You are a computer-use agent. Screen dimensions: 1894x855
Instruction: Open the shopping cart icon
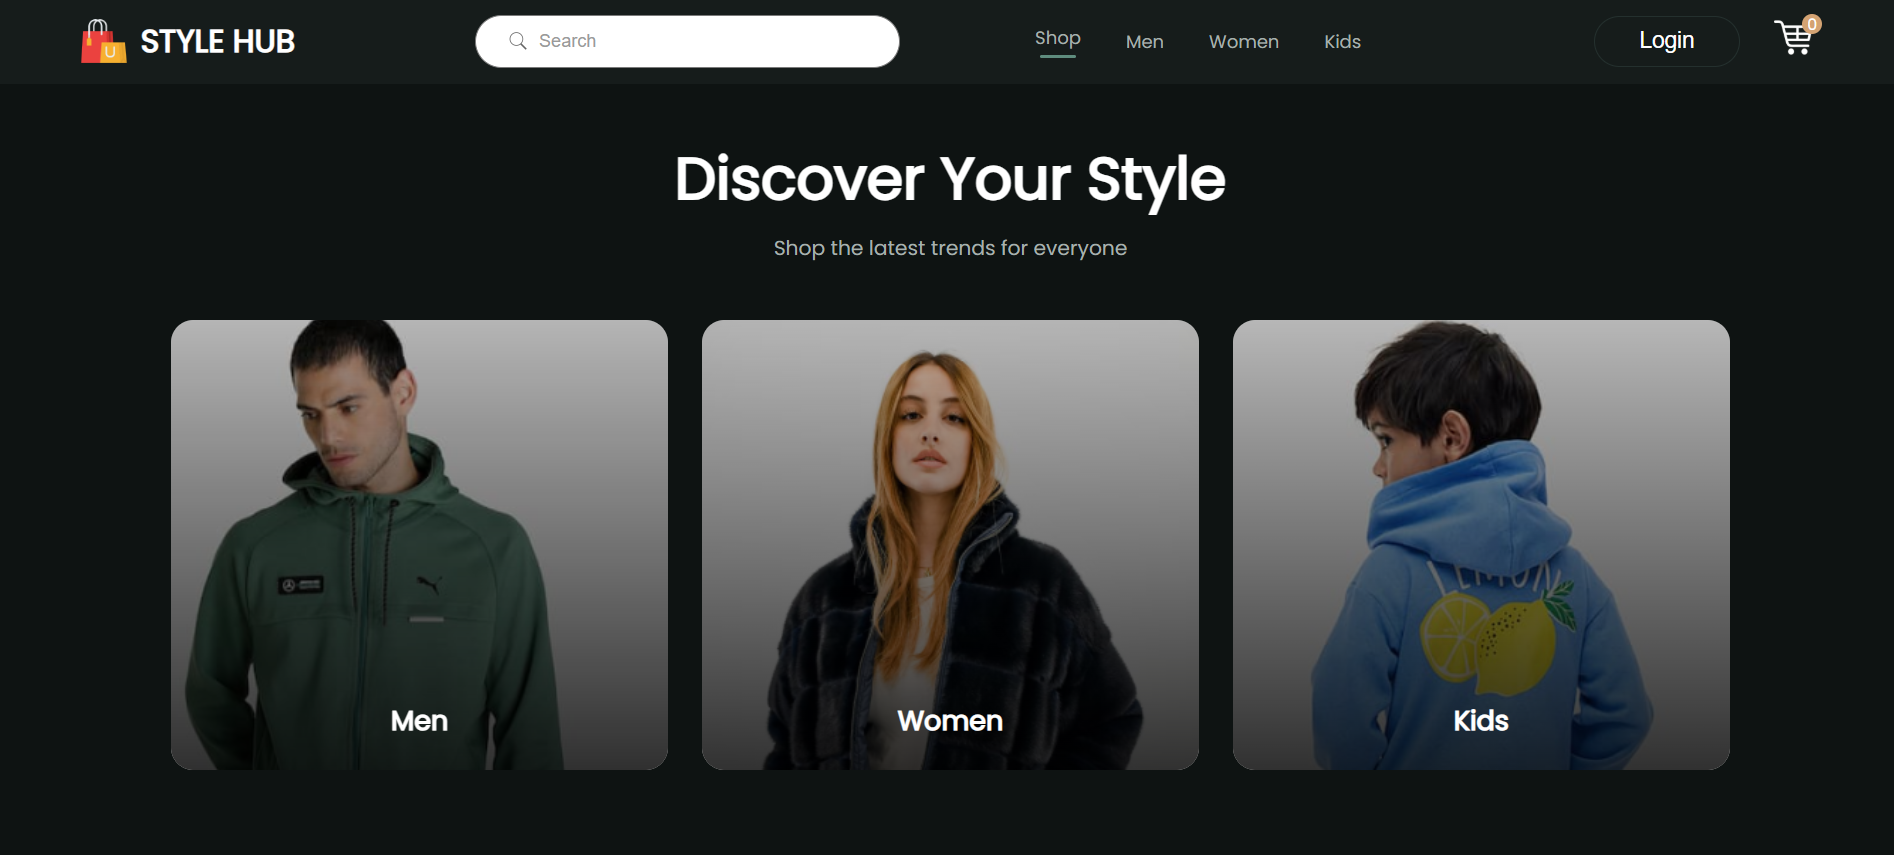(x=1793, y=40)
